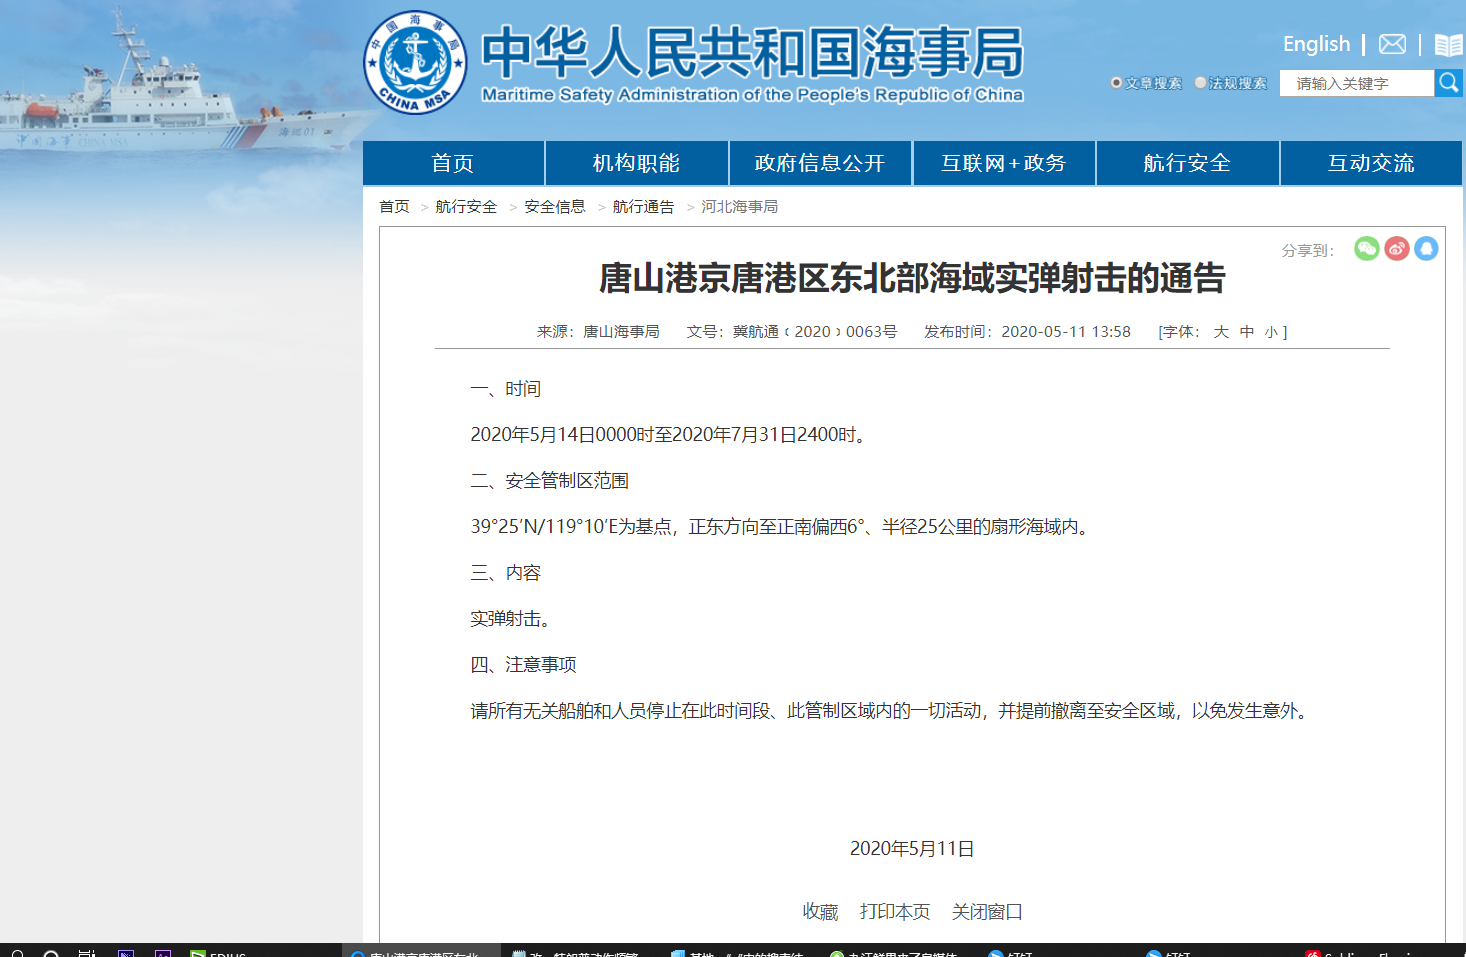1466x957 pixels.
Task: Open the mail envelope icon near English
Action: (1392, 44)
